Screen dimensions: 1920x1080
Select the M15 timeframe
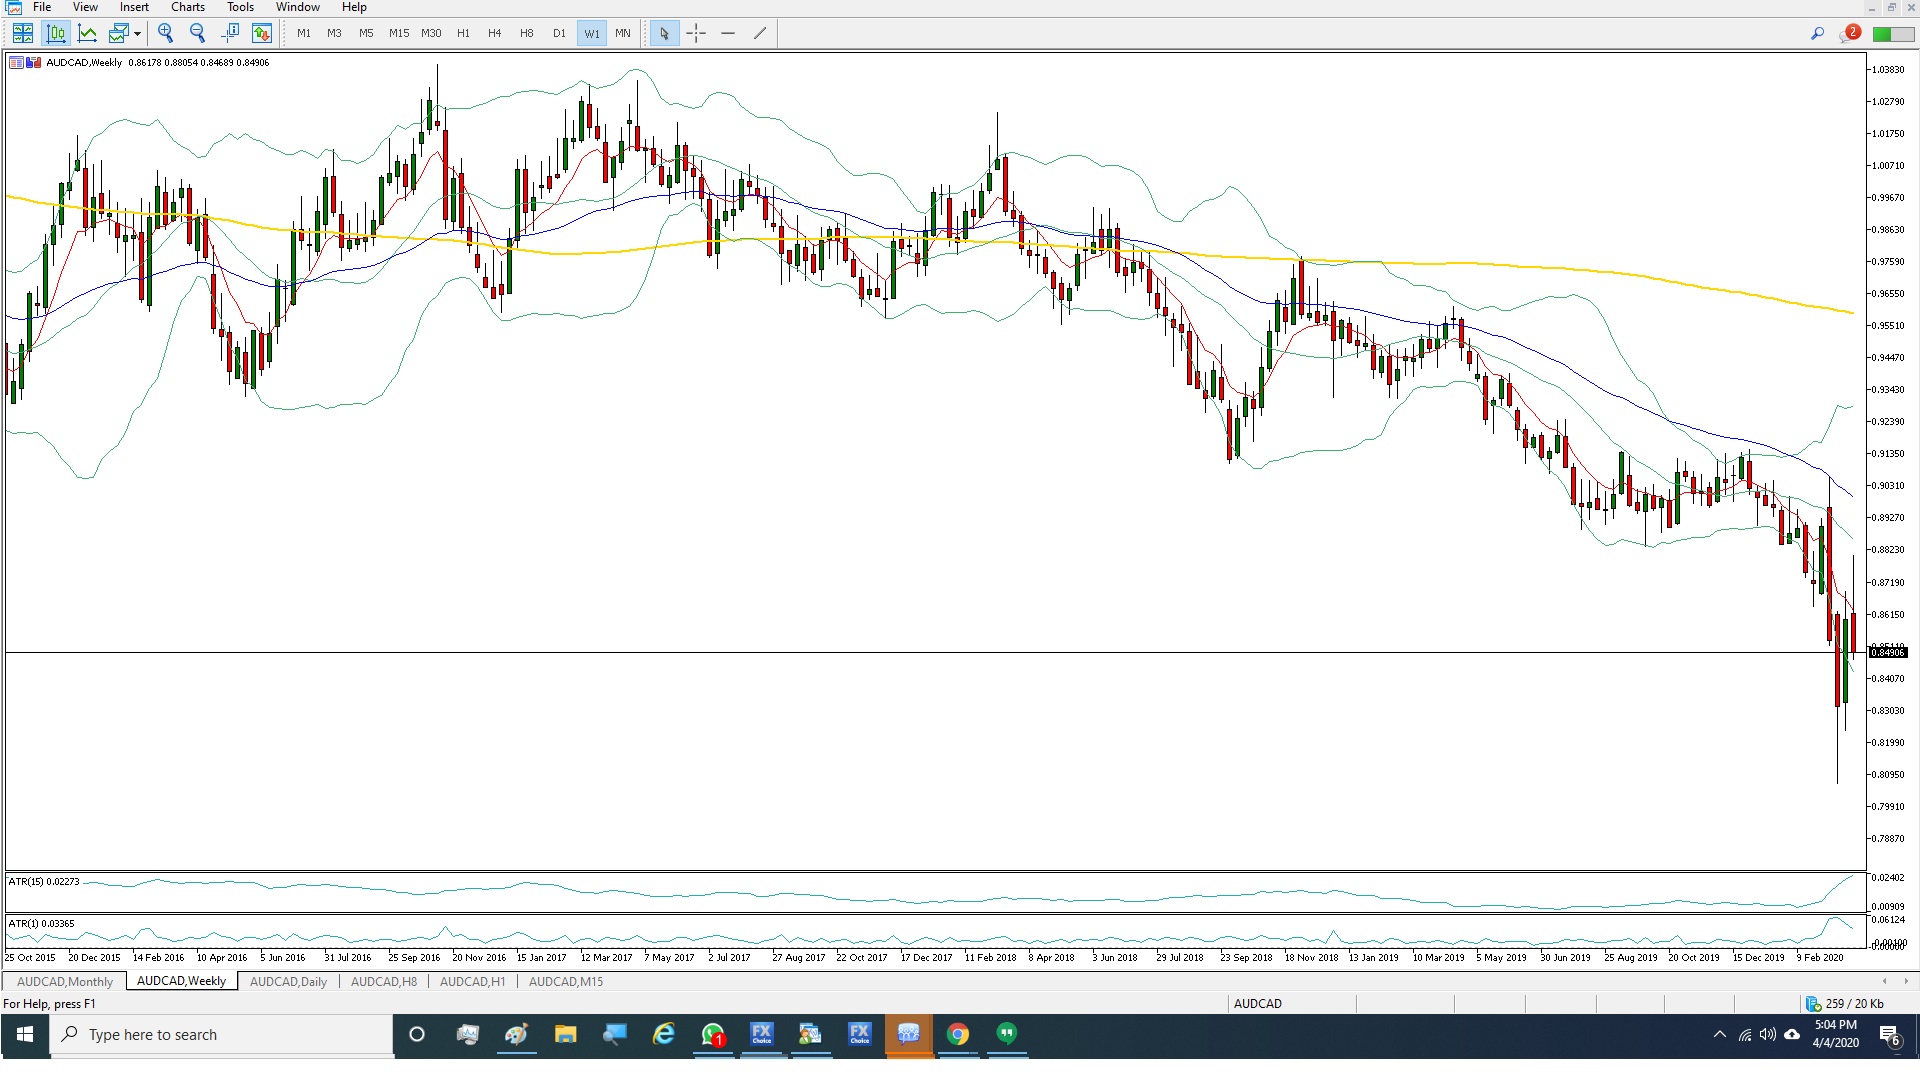[399, 33]
